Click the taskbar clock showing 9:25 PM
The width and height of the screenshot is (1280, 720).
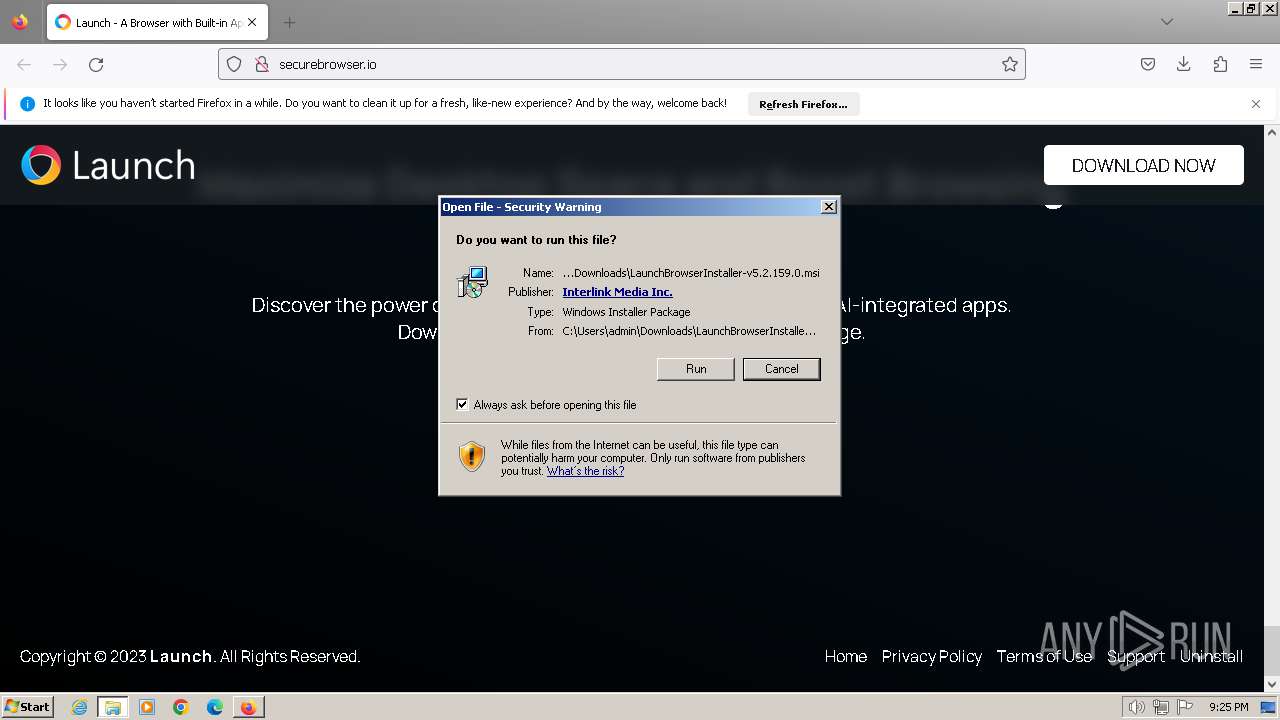click(x=1228, y=707)
